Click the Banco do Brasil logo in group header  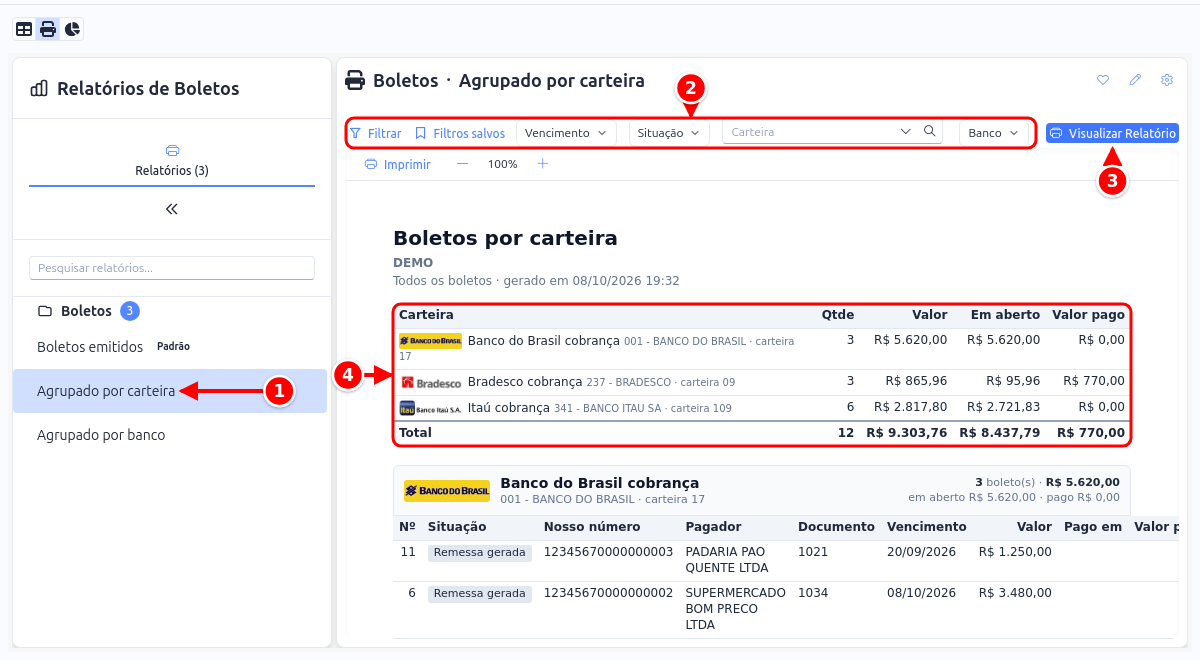point(447,491)
